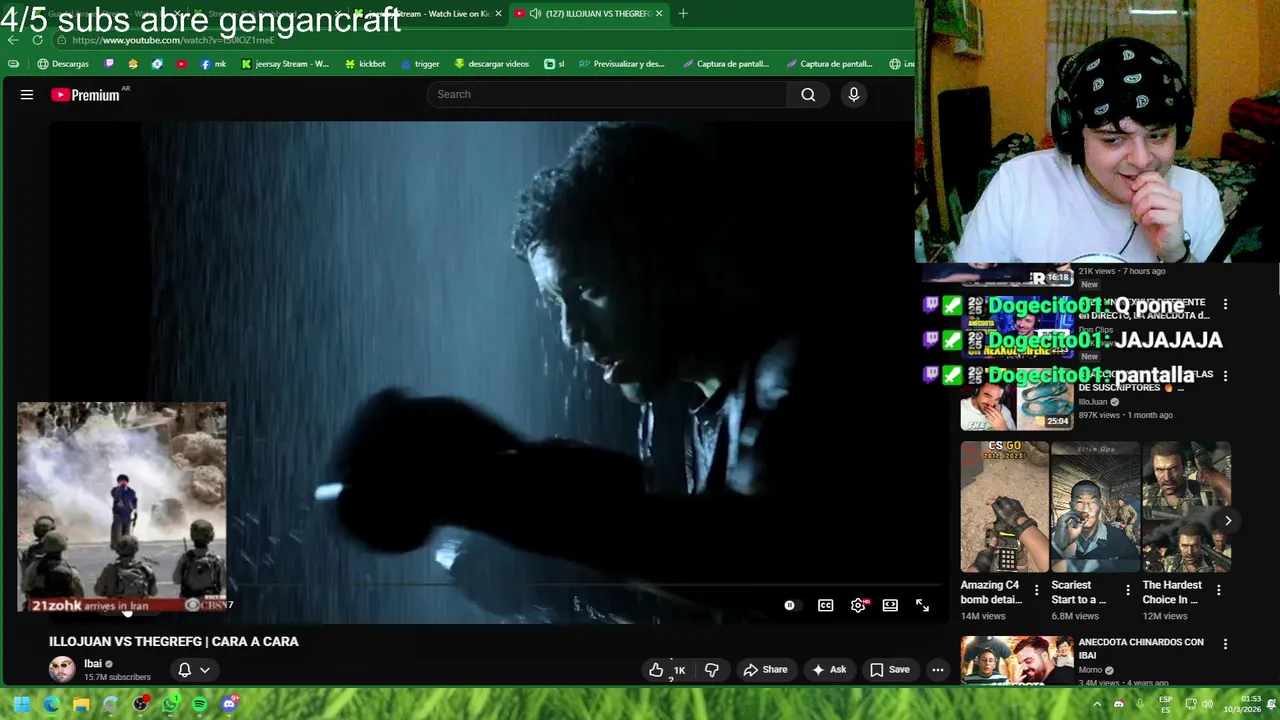Open Ibai's channel avatar
The height and width of the screenshot is (720, 1280).
[62, 669]
